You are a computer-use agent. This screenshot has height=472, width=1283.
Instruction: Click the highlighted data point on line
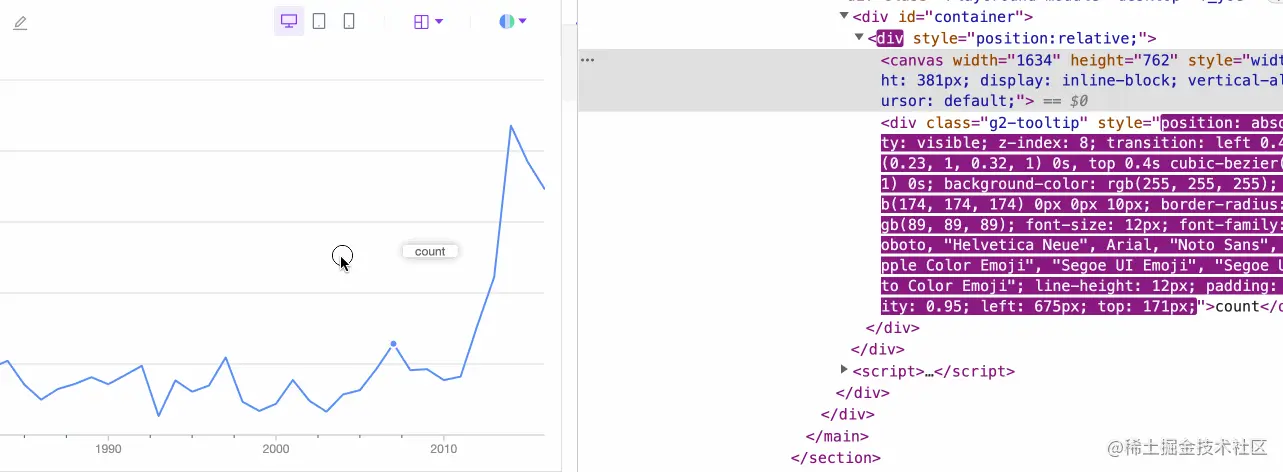point(393,343)
